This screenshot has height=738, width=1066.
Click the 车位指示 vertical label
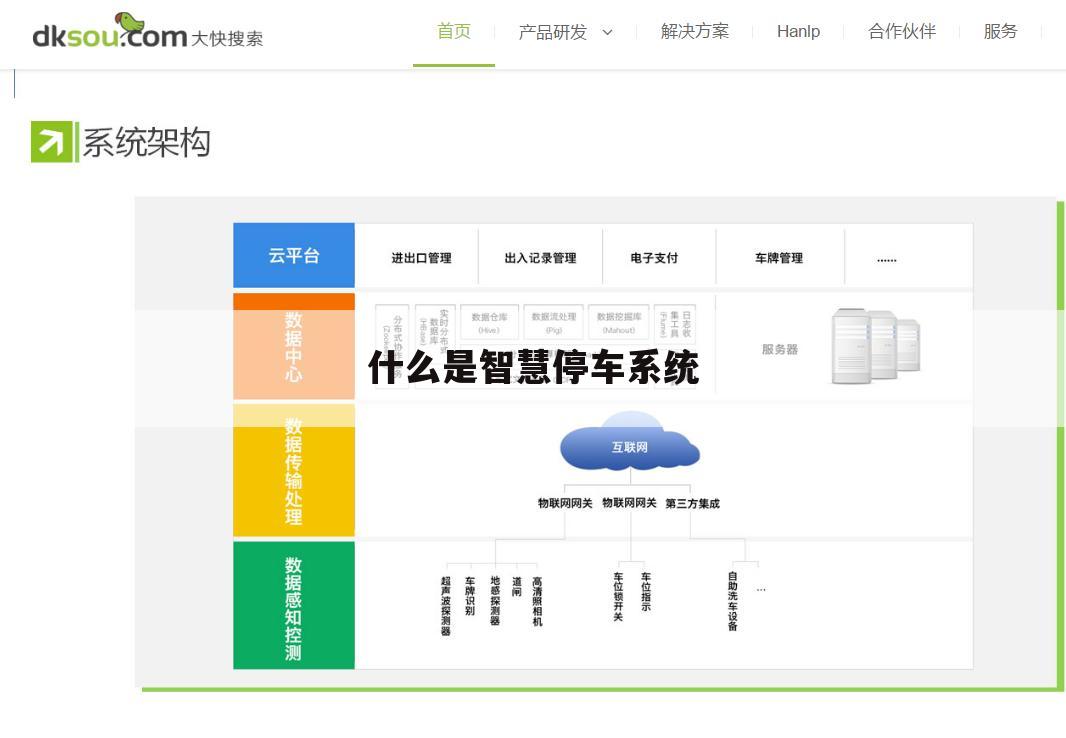(646, 592)
